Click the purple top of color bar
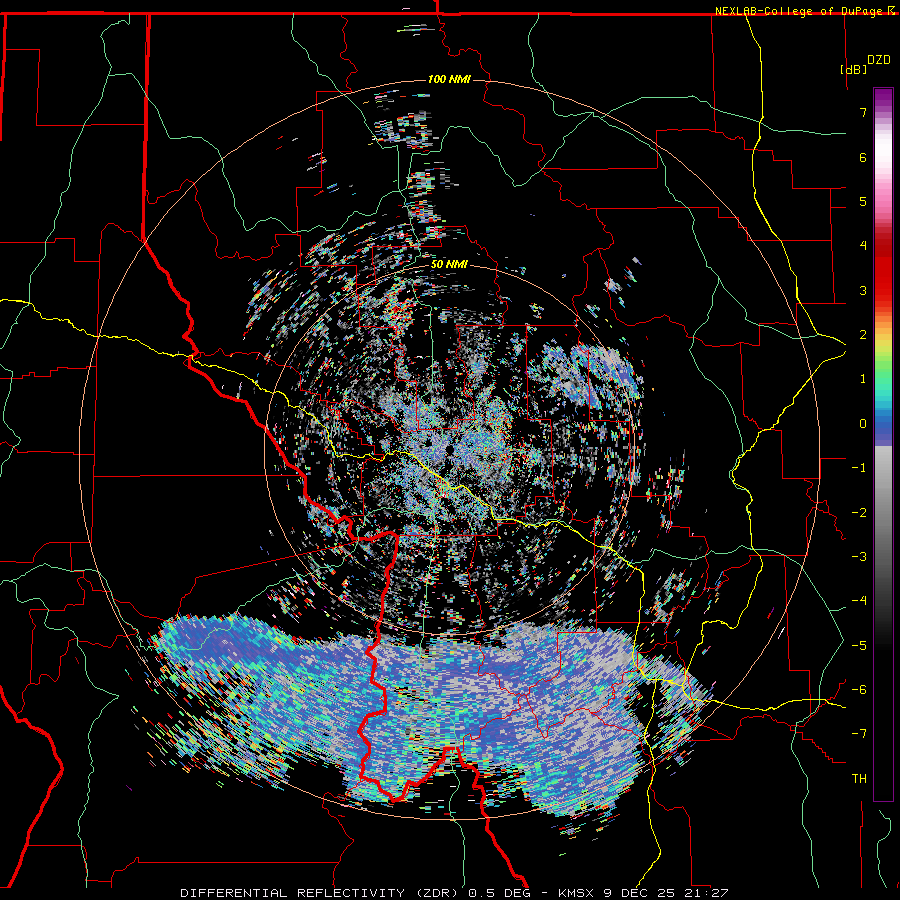This screenshot has width=900, height=900. [x=883, y=98]
